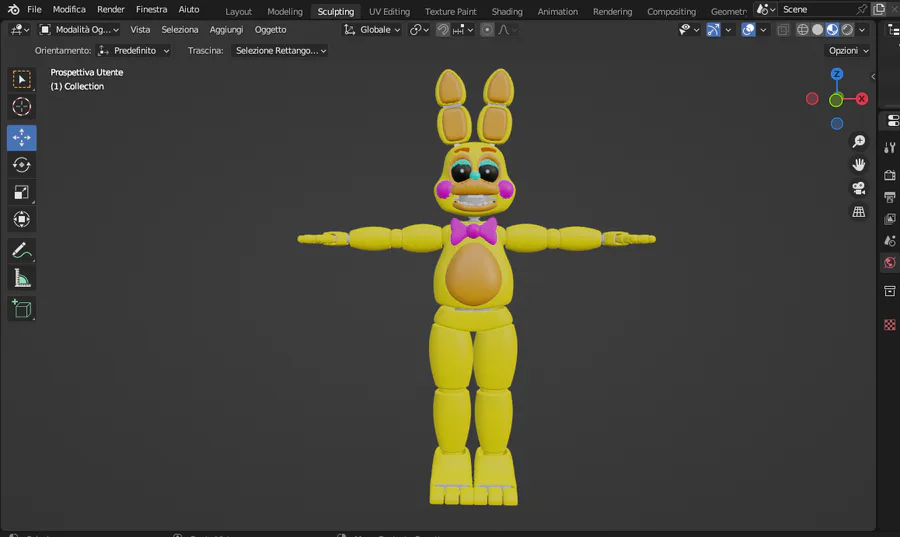
Task: Open the gizmo options dropdown arrow
Action: (x=728, y=30)
